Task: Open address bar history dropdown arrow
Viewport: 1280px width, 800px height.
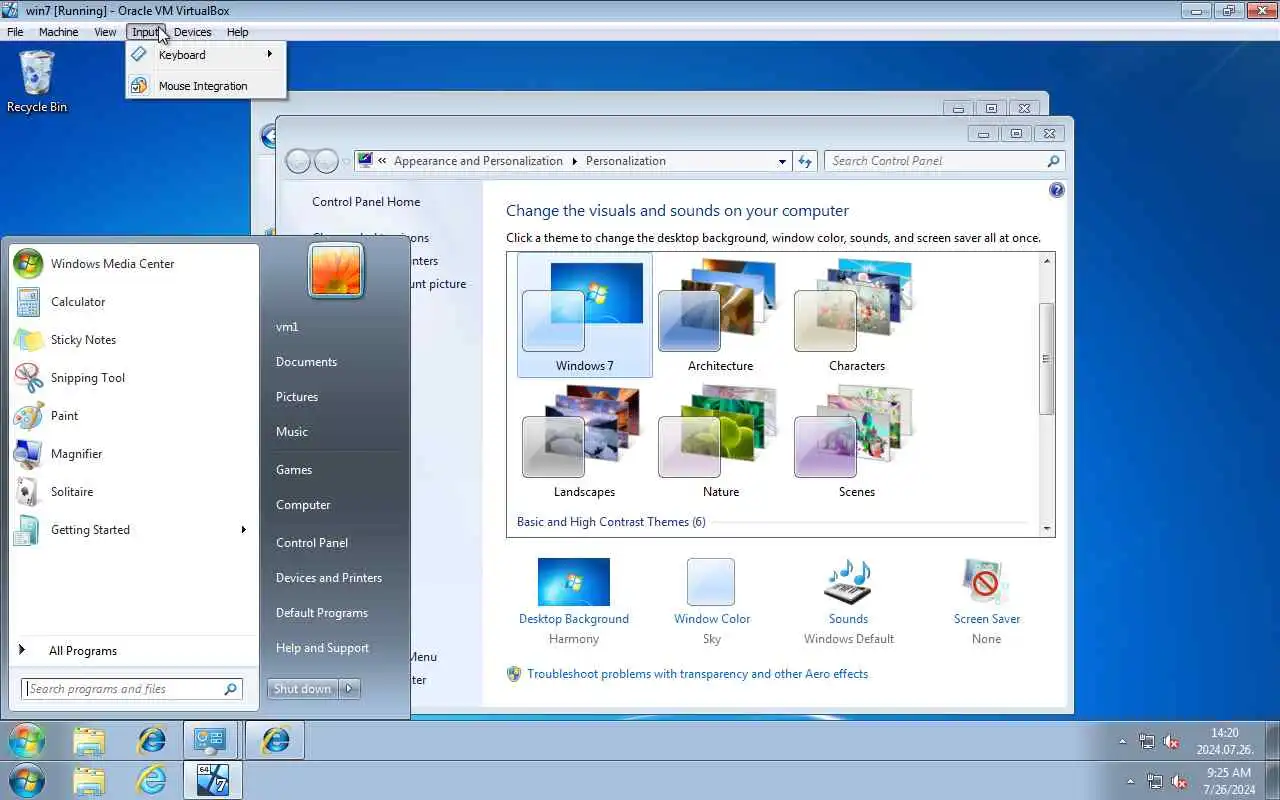Action: click(x=782, y=161)
